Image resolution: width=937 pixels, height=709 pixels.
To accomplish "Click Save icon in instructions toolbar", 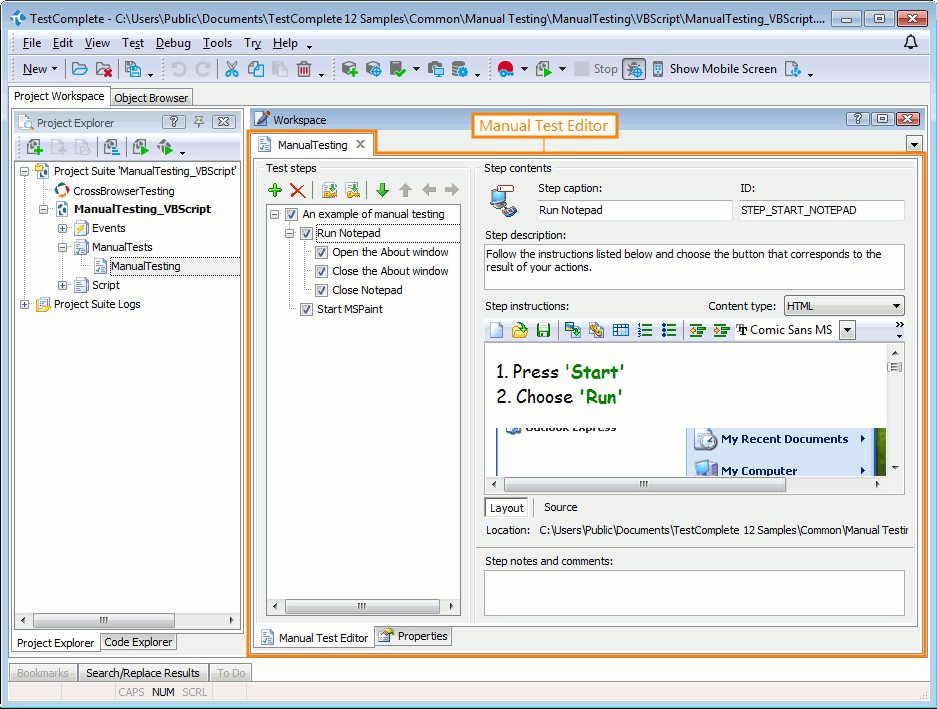I will (x=543, y=330).
